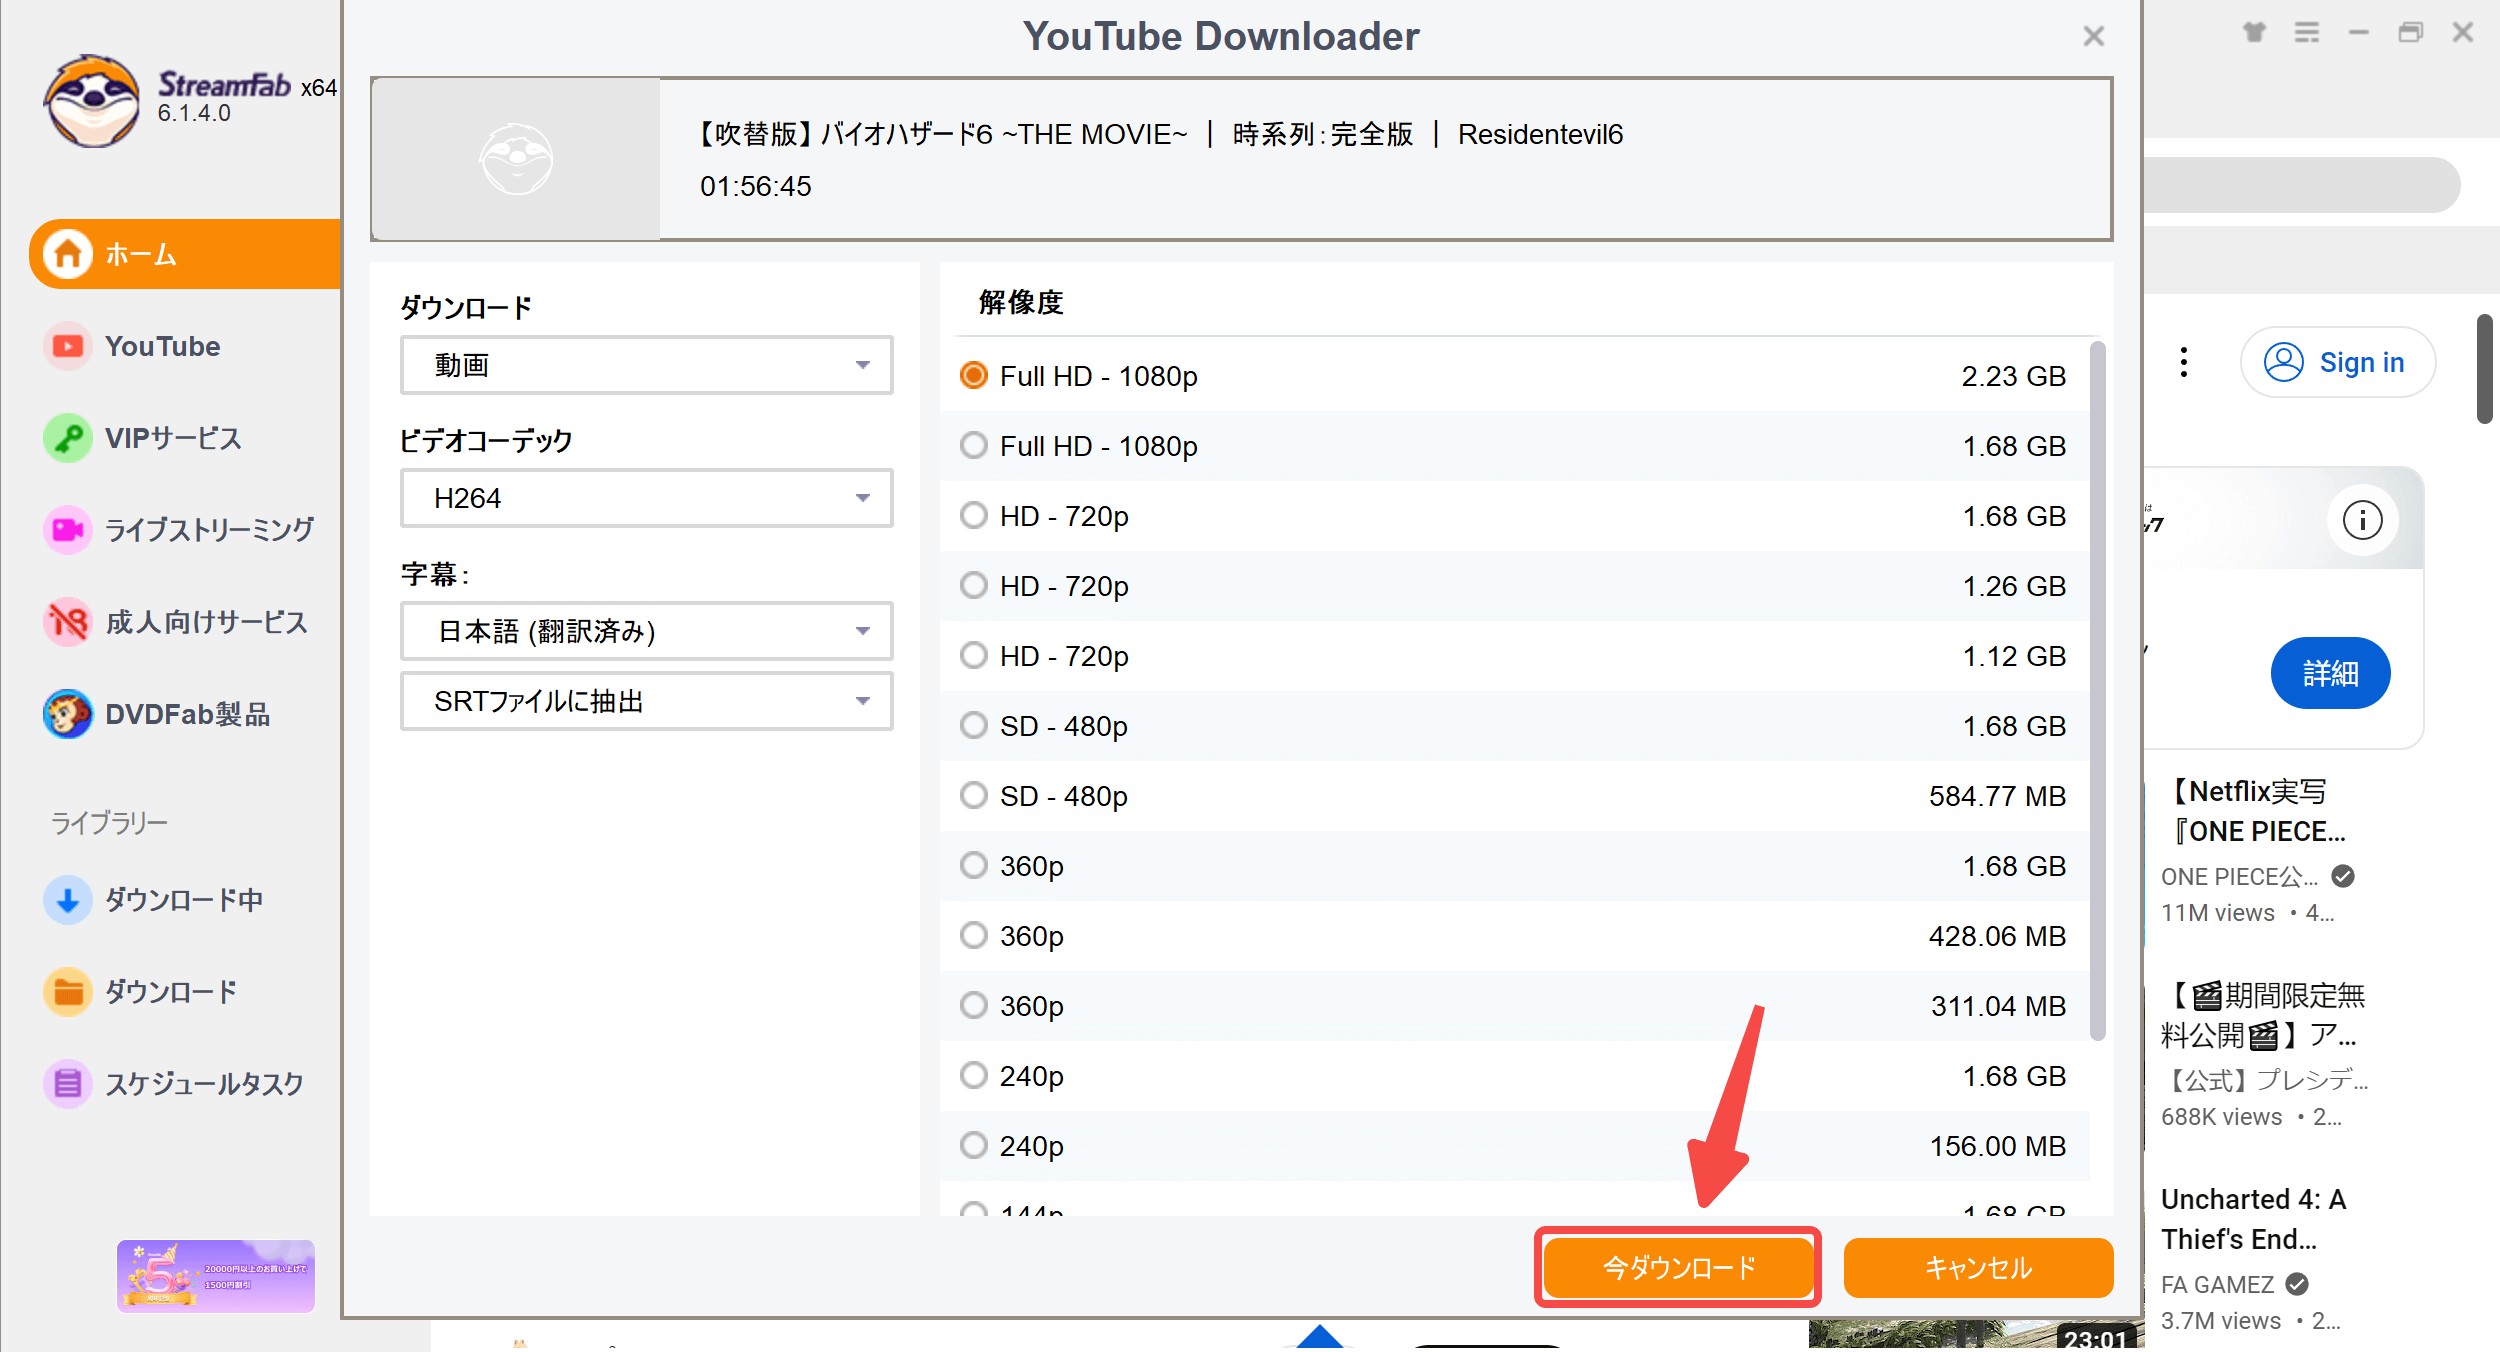Viewport: 2500px width, 1352px height.
Task: Open the Home (ホーム) sidebar item
Action: click(x=186, y=254)
